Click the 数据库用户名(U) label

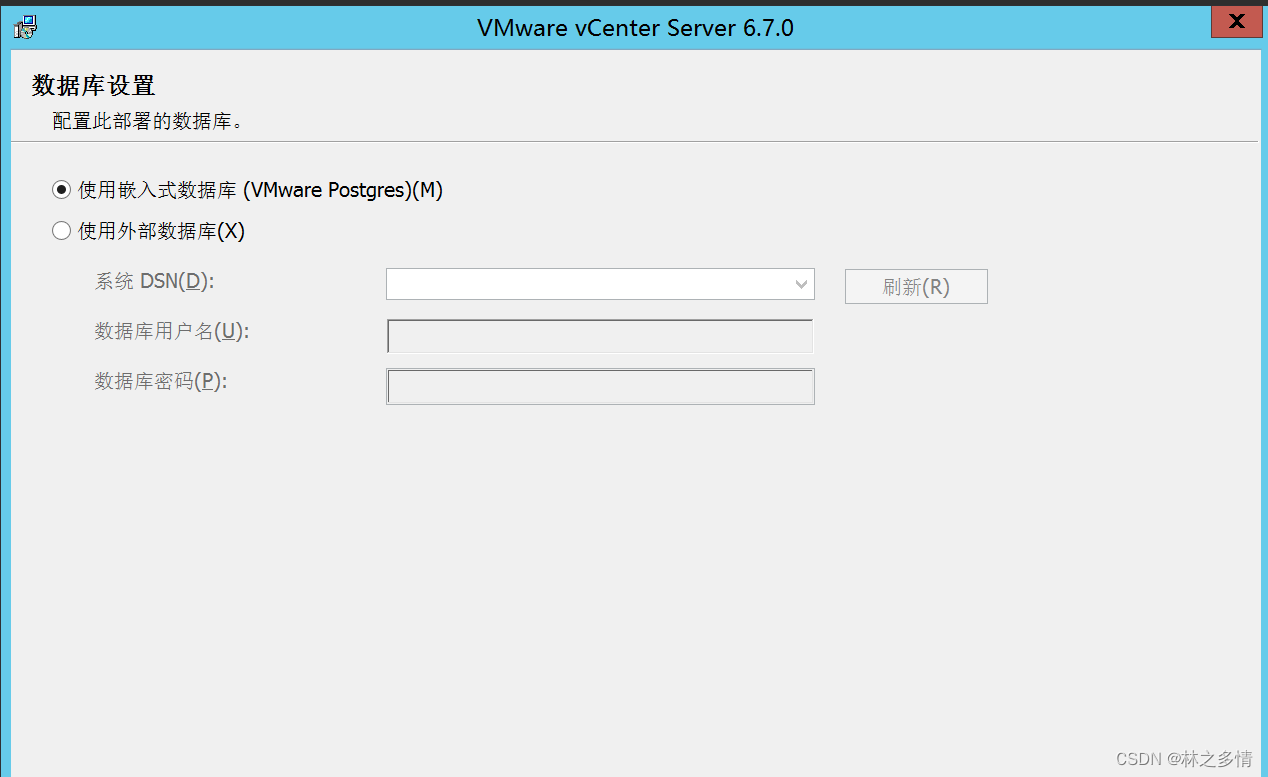[172, 331]
